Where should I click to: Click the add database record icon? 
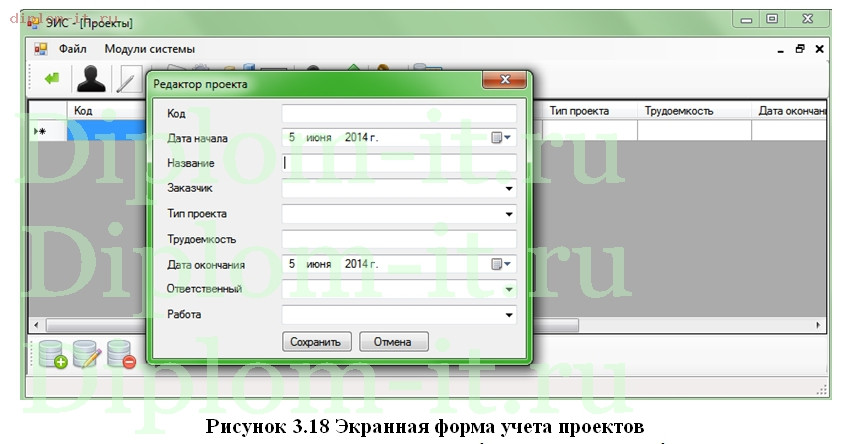point(53,354)
